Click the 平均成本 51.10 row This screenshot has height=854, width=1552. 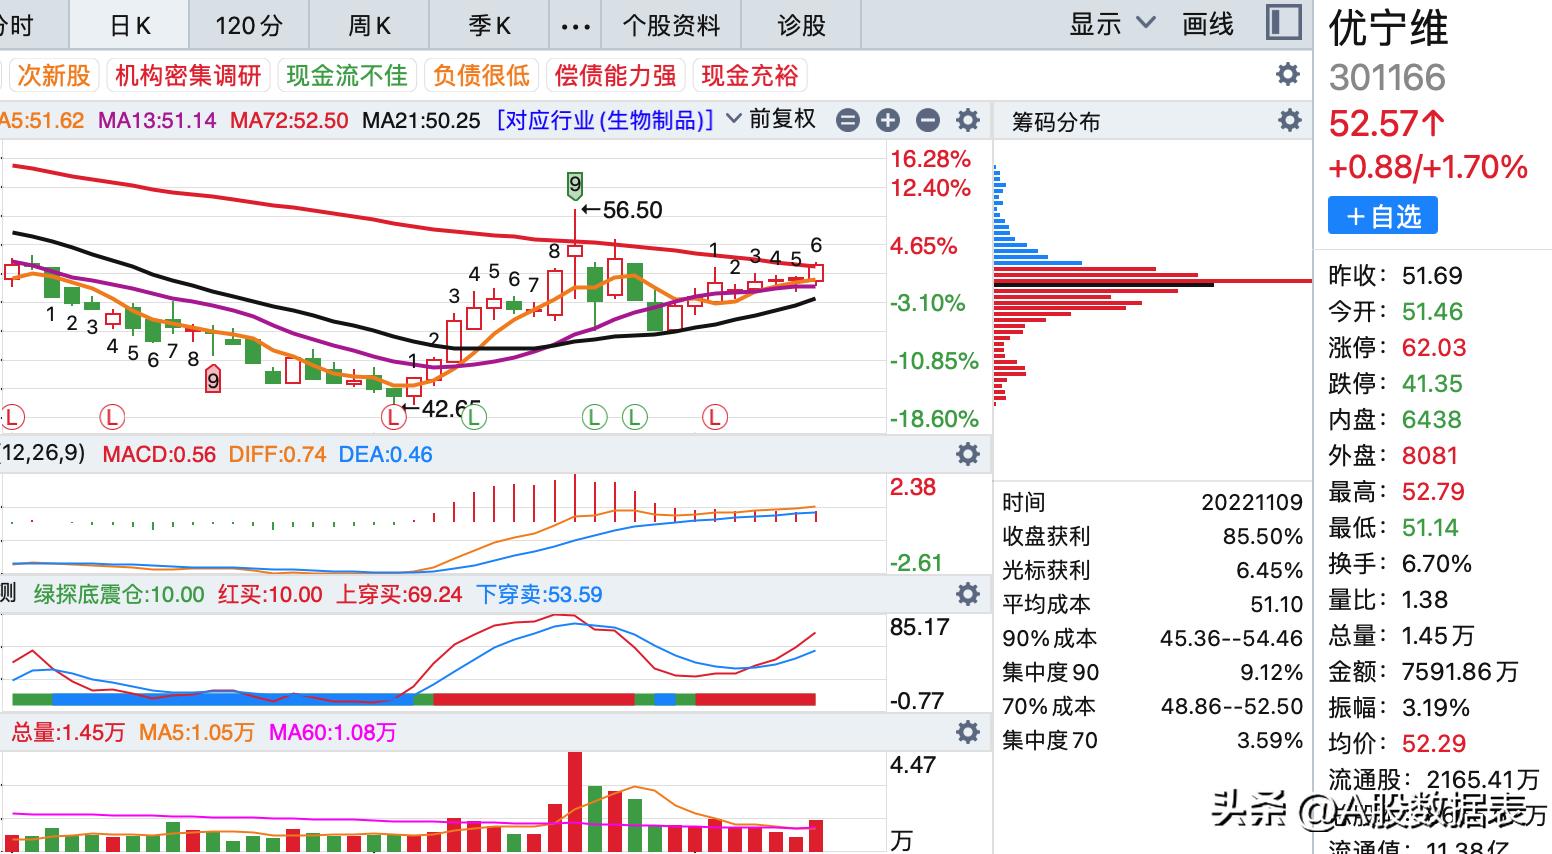point(1153,604)
